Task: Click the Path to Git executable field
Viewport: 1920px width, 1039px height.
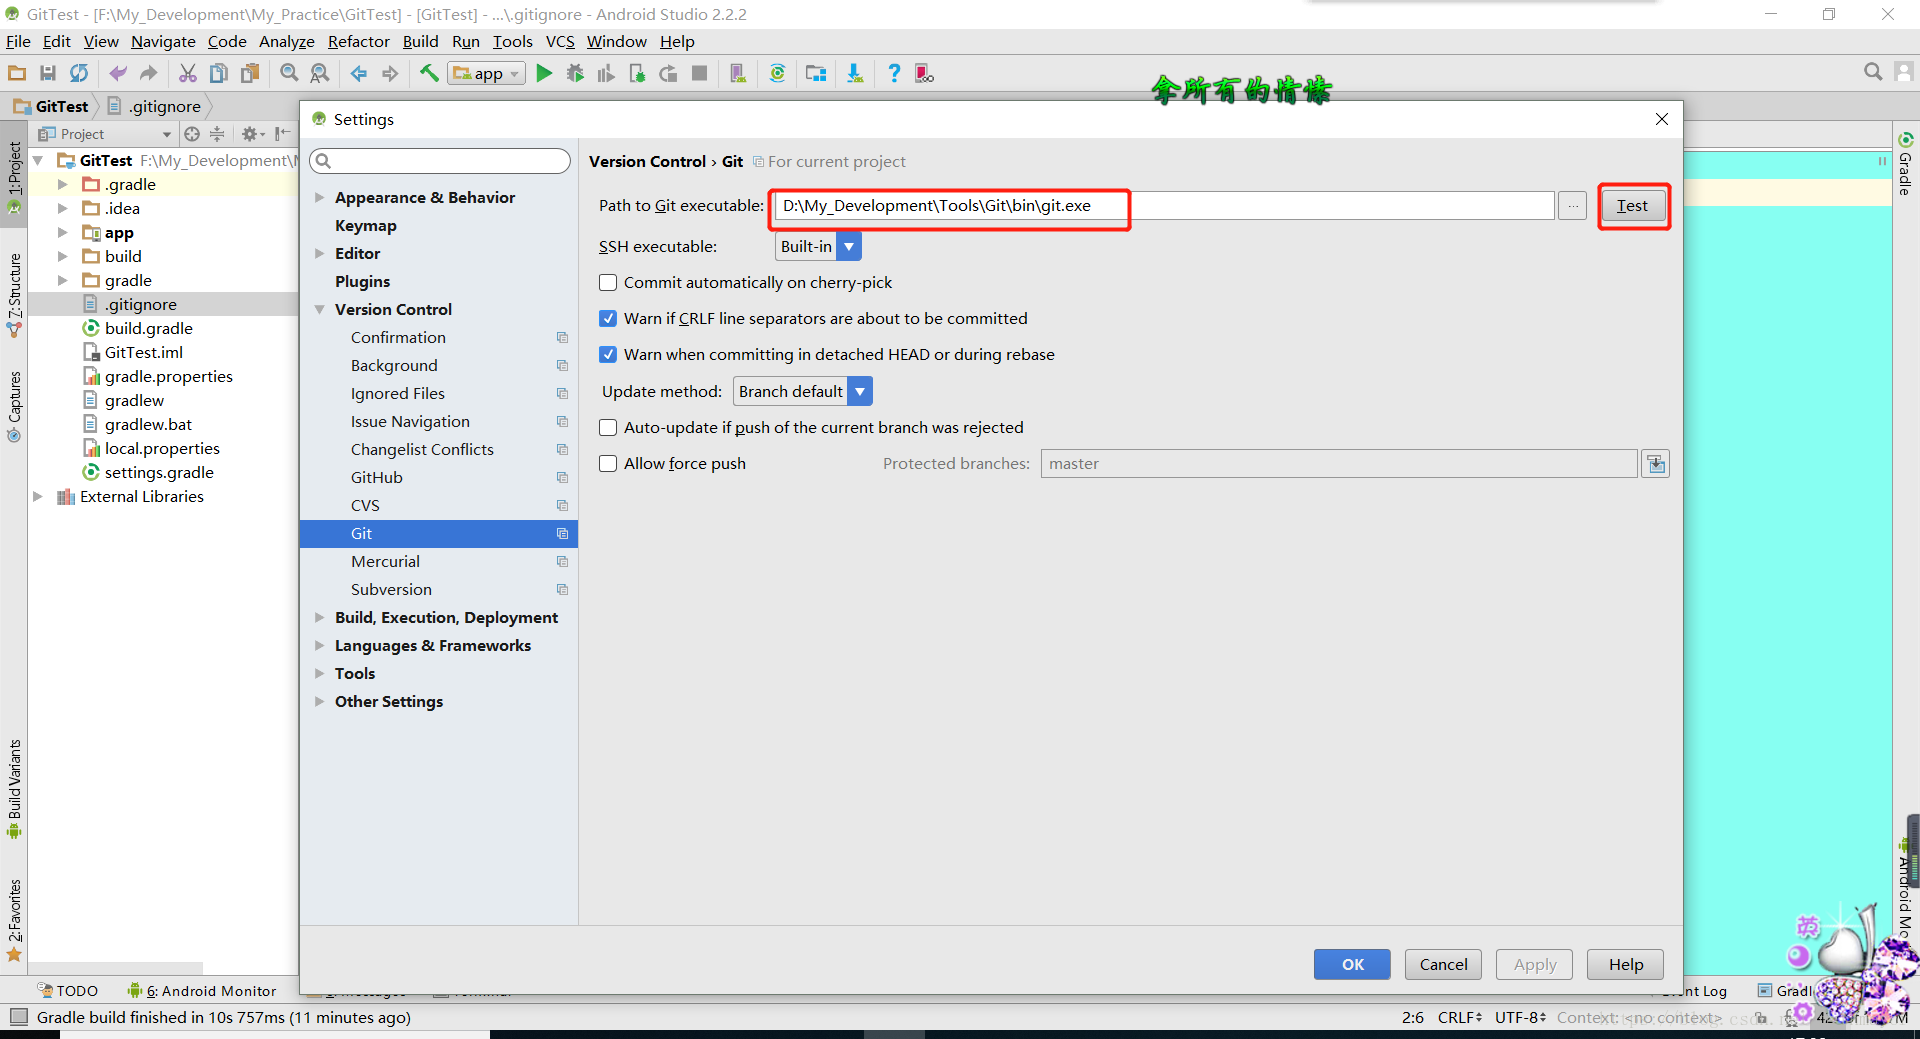Action: pyautogui.click(x=1165, y=206)
